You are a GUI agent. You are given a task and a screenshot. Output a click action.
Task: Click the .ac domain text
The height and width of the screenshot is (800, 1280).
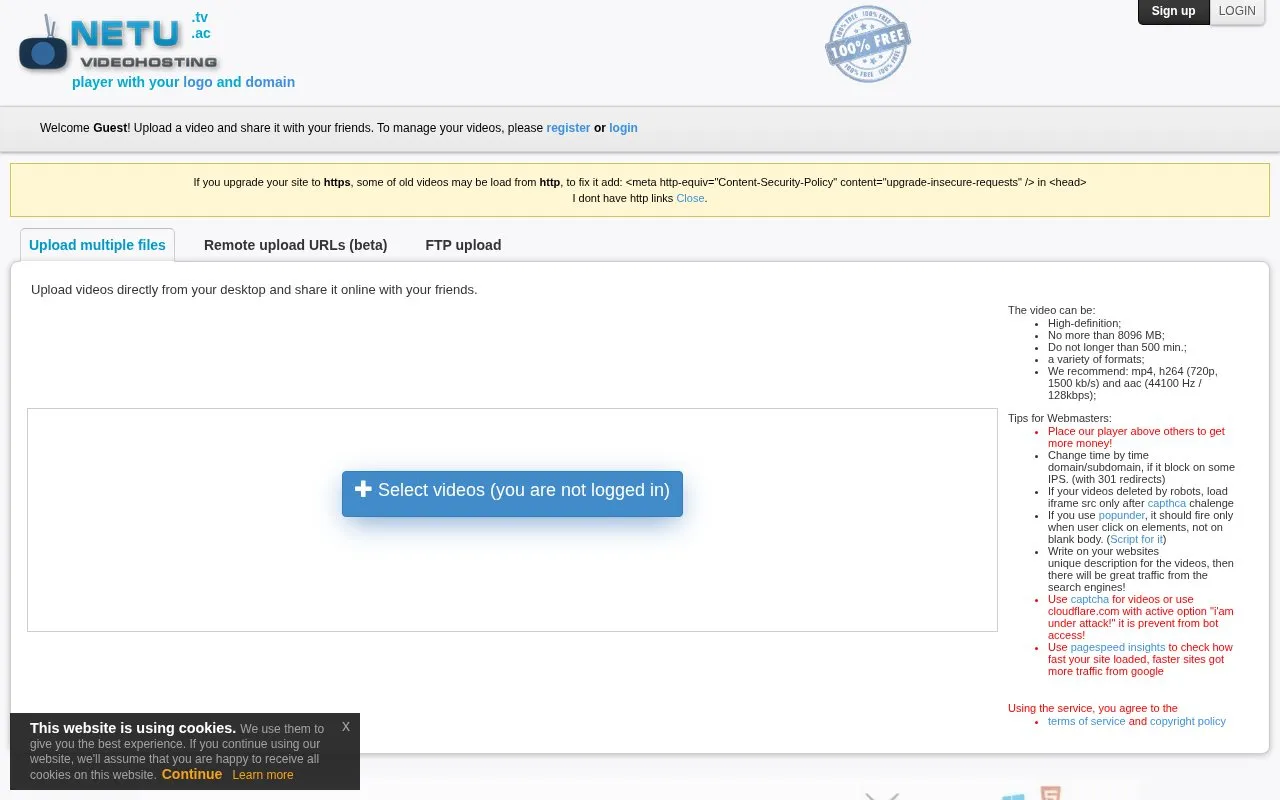[201, 33]
